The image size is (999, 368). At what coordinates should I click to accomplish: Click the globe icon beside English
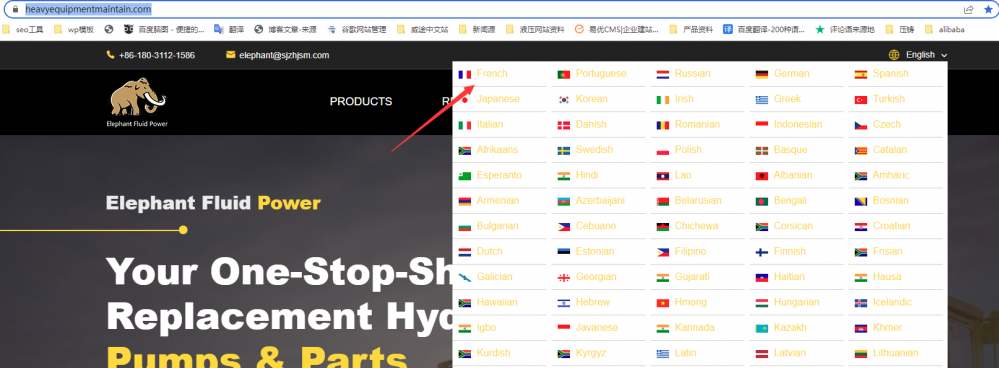coord(894,55)
